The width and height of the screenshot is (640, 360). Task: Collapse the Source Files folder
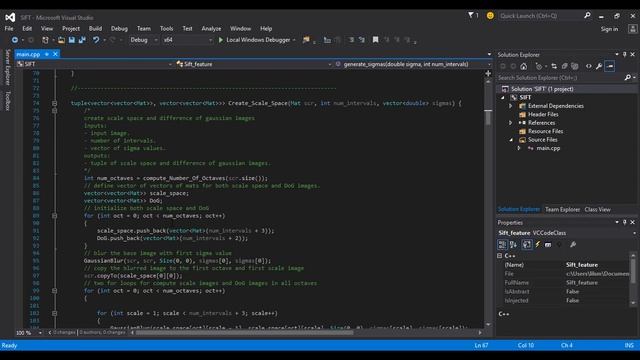tap(511, 140)
